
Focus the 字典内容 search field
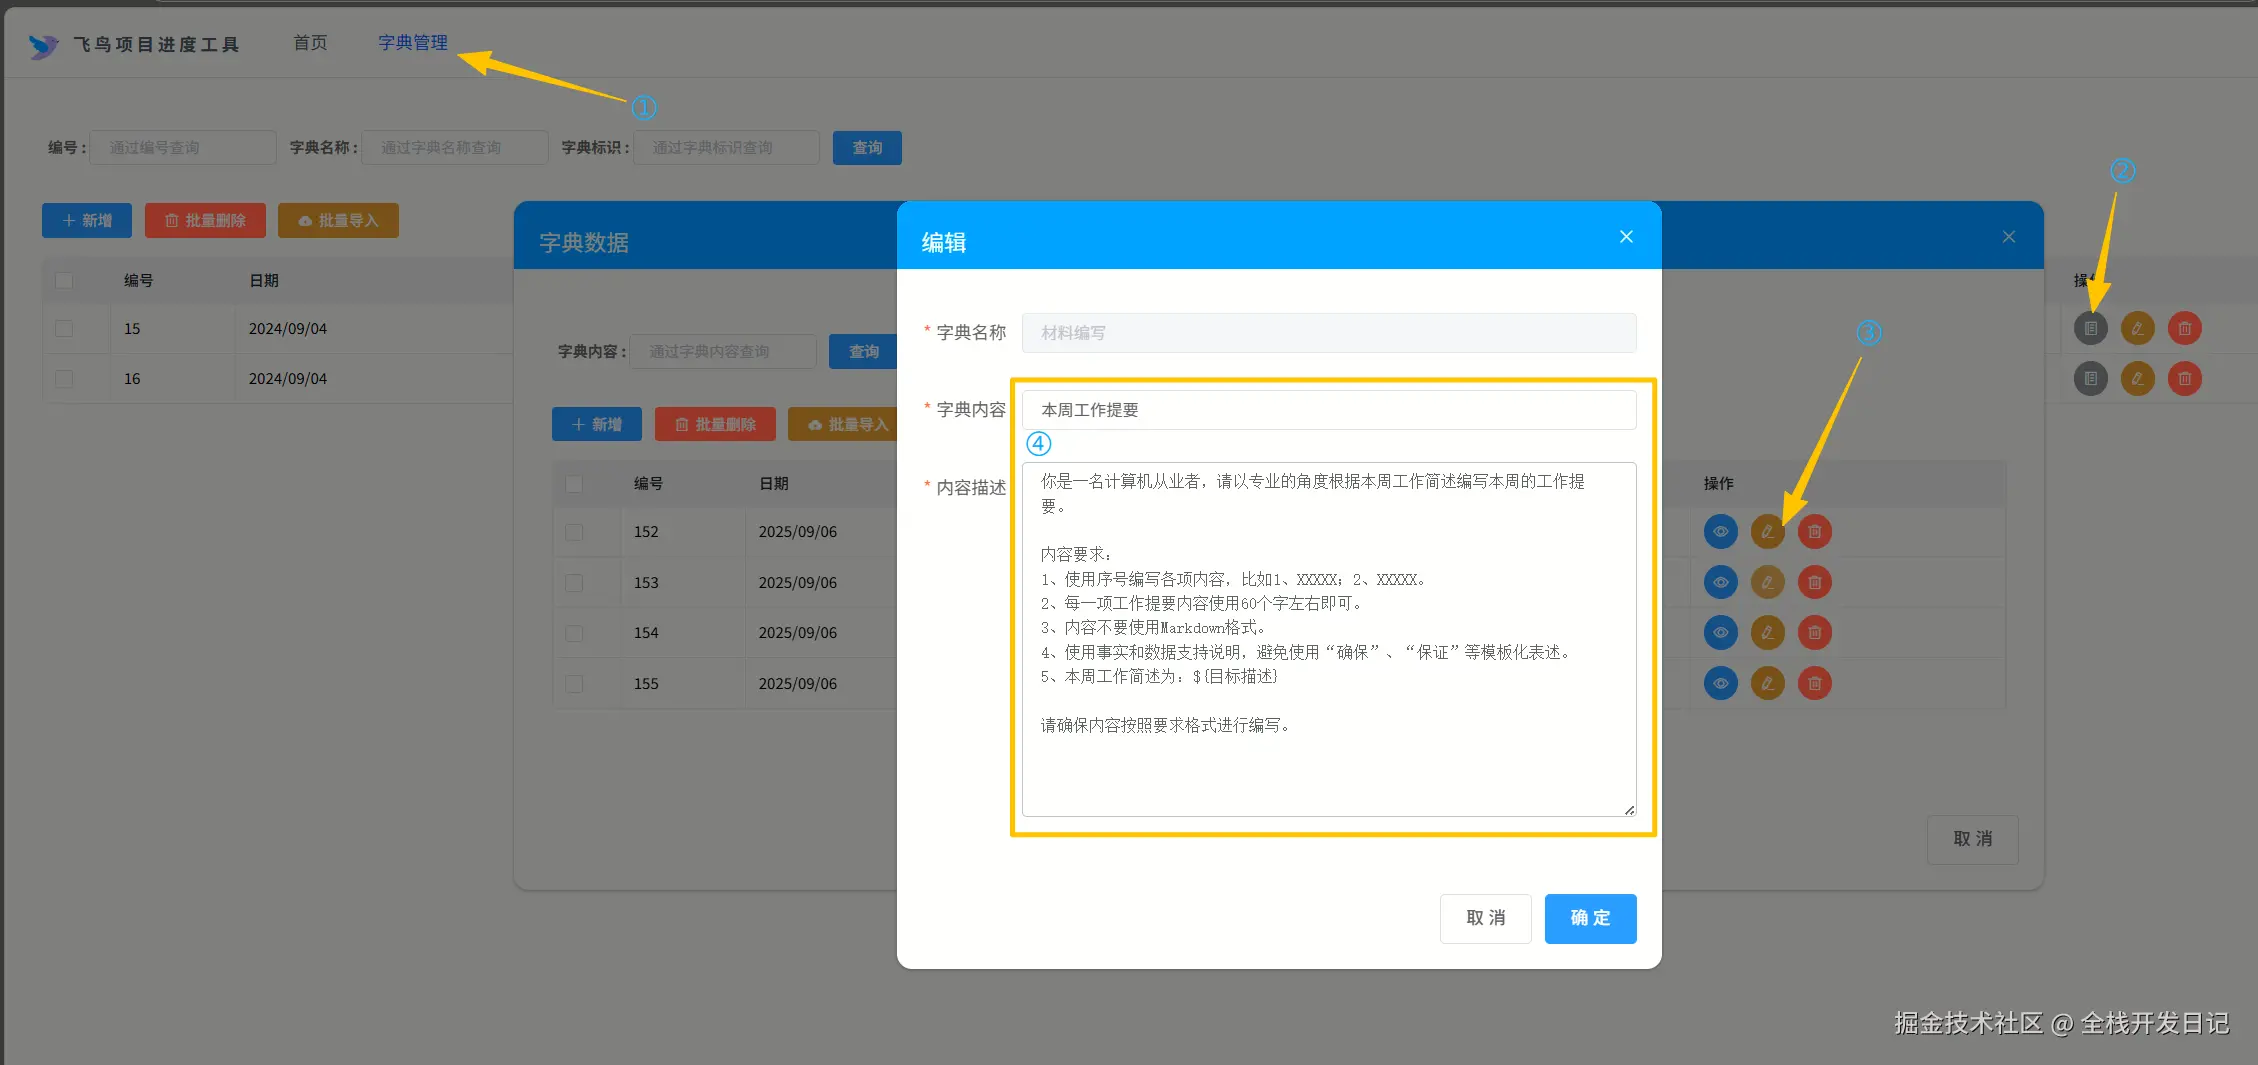(723, 351)
